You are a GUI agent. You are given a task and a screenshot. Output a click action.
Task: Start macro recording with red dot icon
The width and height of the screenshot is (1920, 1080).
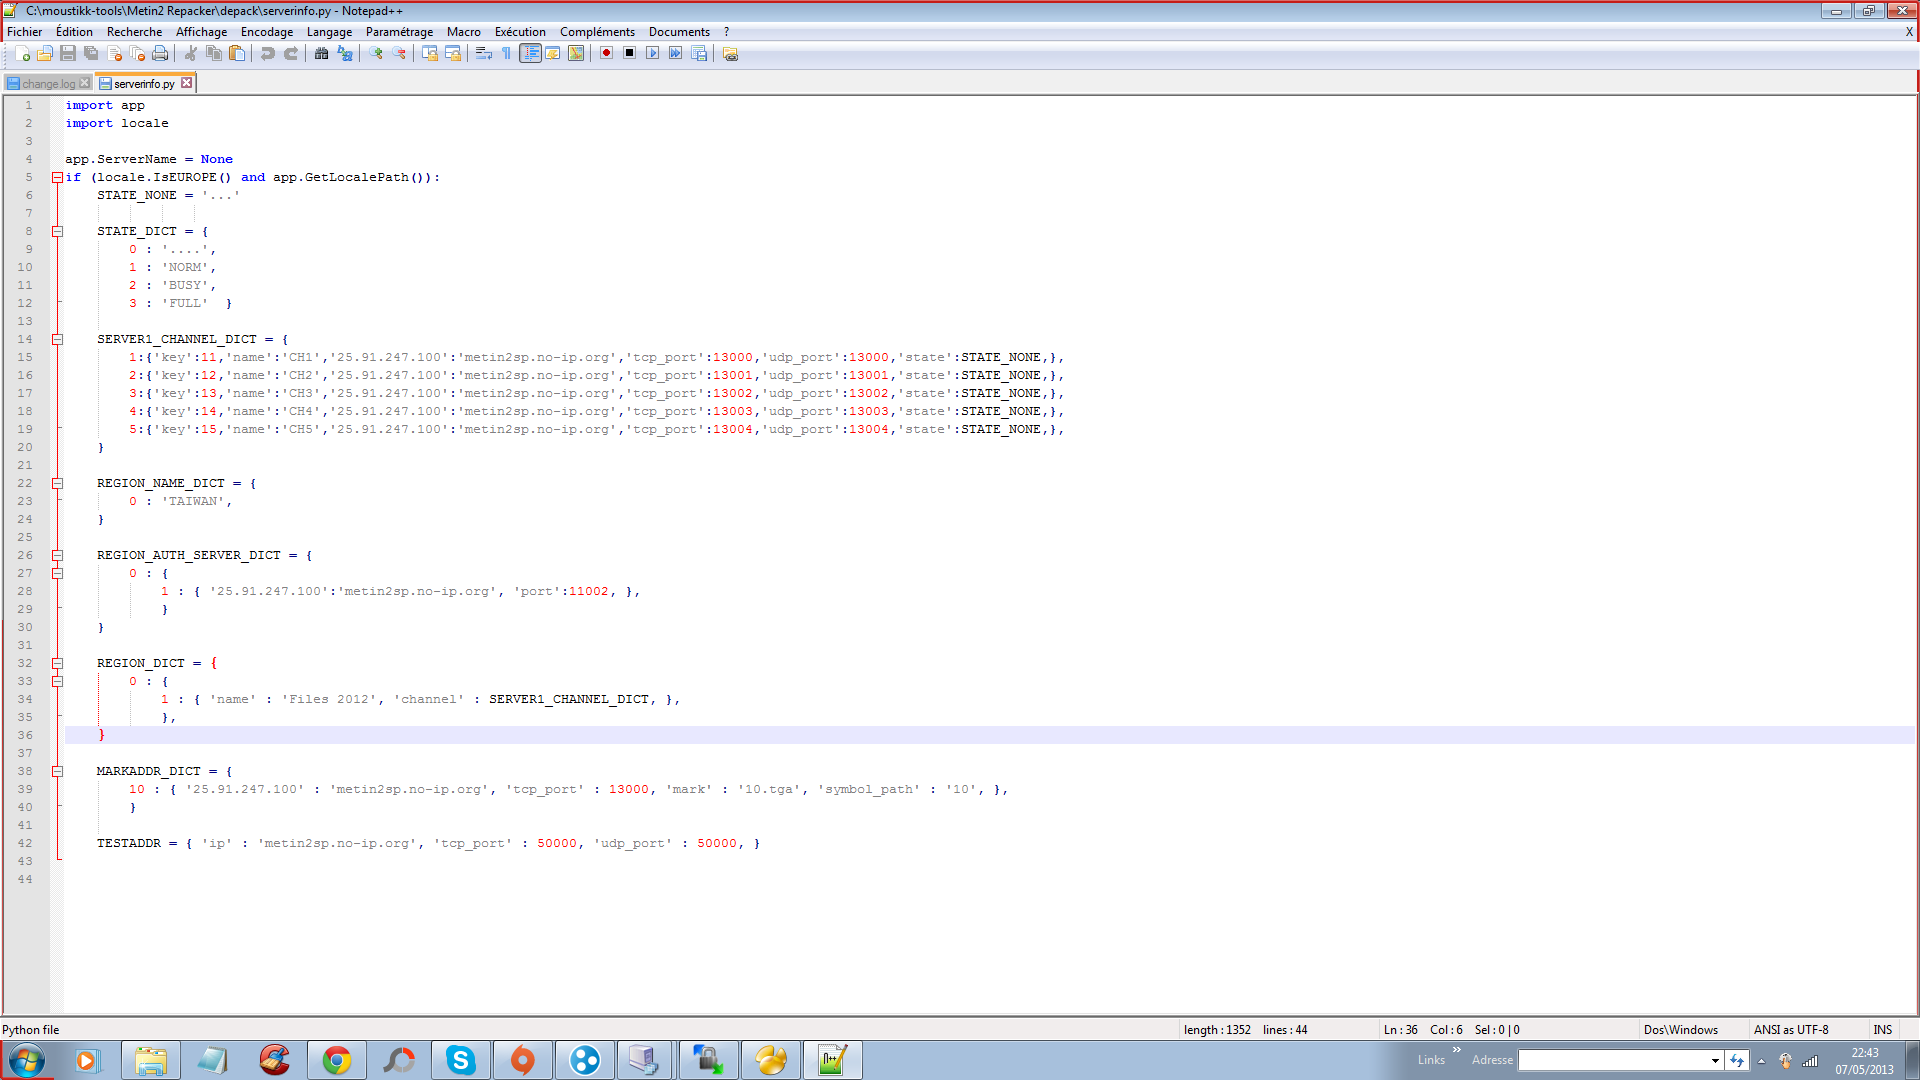(606, 54)
